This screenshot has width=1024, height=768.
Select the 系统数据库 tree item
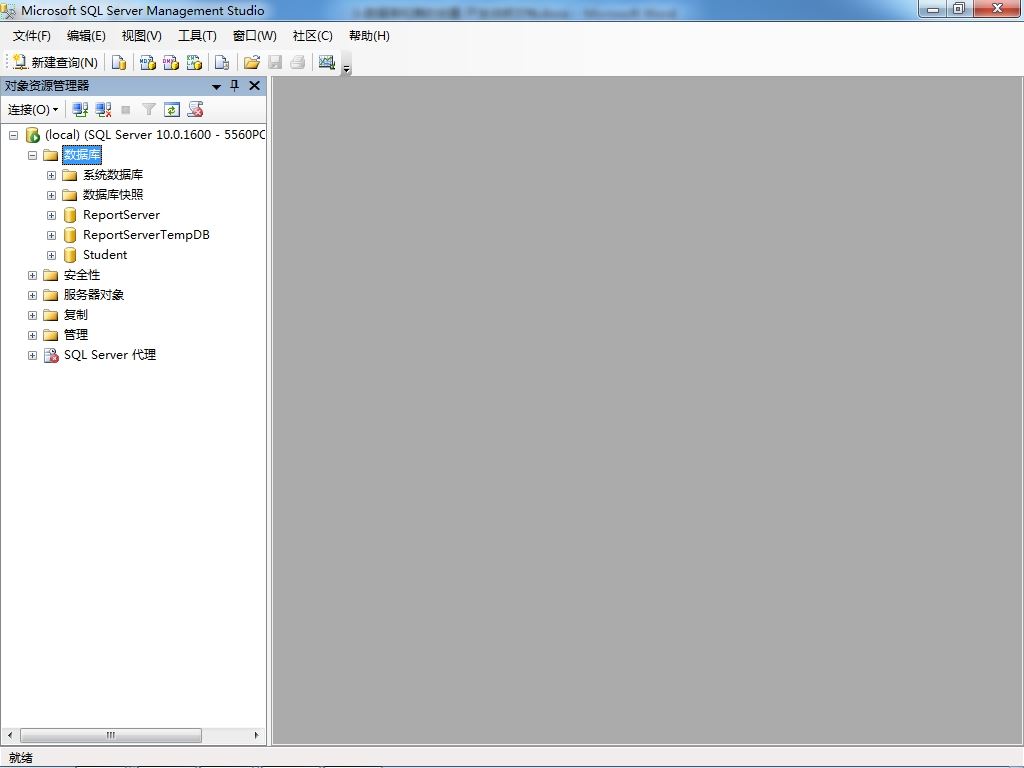point(113,175)
